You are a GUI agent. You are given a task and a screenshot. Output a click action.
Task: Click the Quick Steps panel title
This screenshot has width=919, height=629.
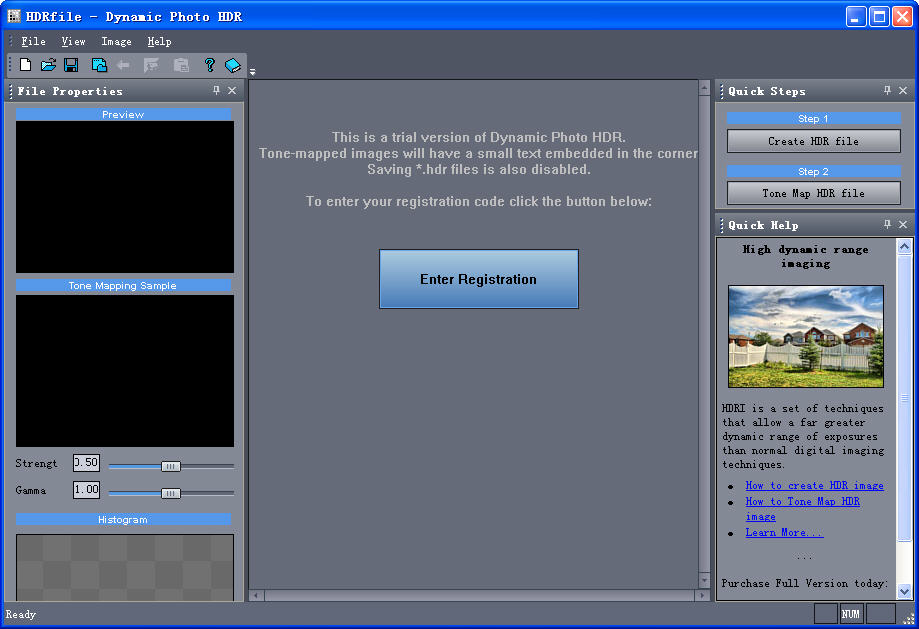pos(767,91)
